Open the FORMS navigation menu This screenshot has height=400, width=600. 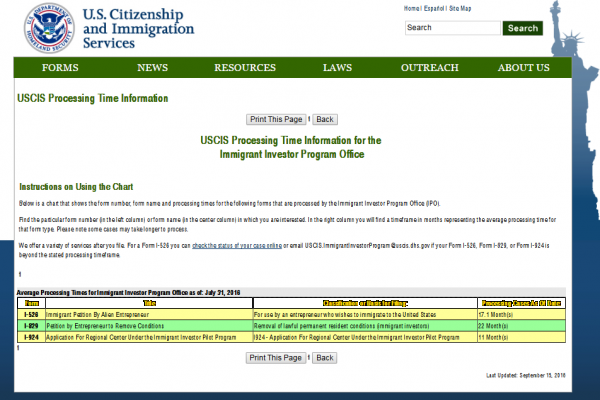tap(60, 68)
